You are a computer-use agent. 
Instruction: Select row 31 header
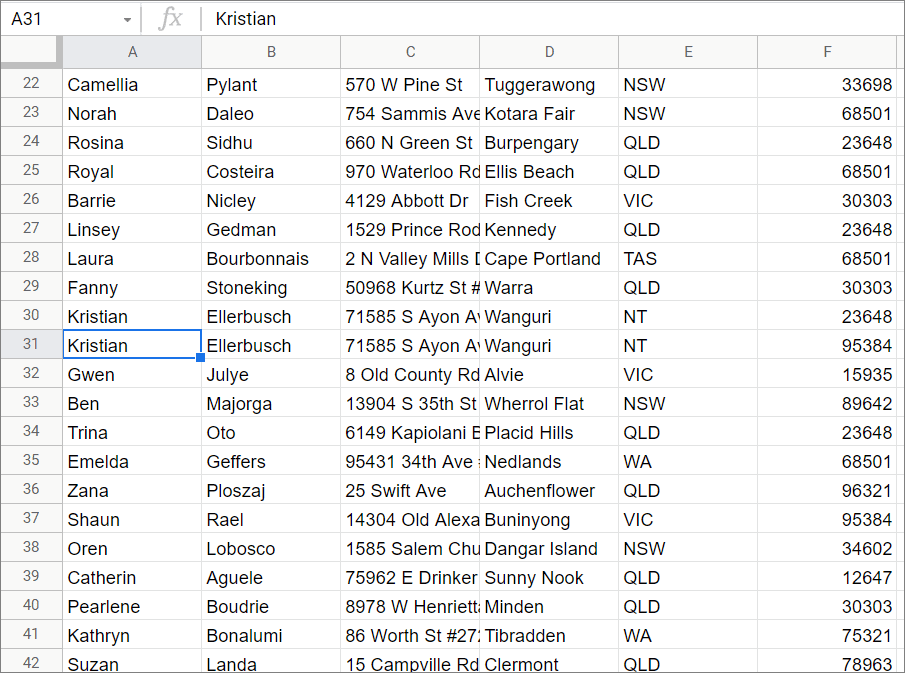30,345
